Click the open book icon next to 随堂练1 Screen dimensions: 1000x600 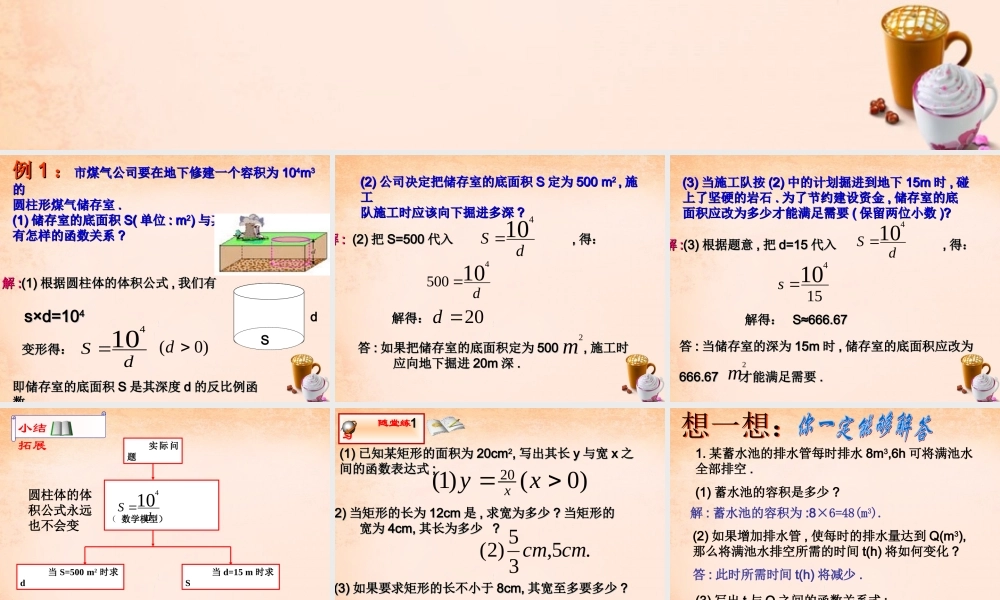[x=446, y=425]
